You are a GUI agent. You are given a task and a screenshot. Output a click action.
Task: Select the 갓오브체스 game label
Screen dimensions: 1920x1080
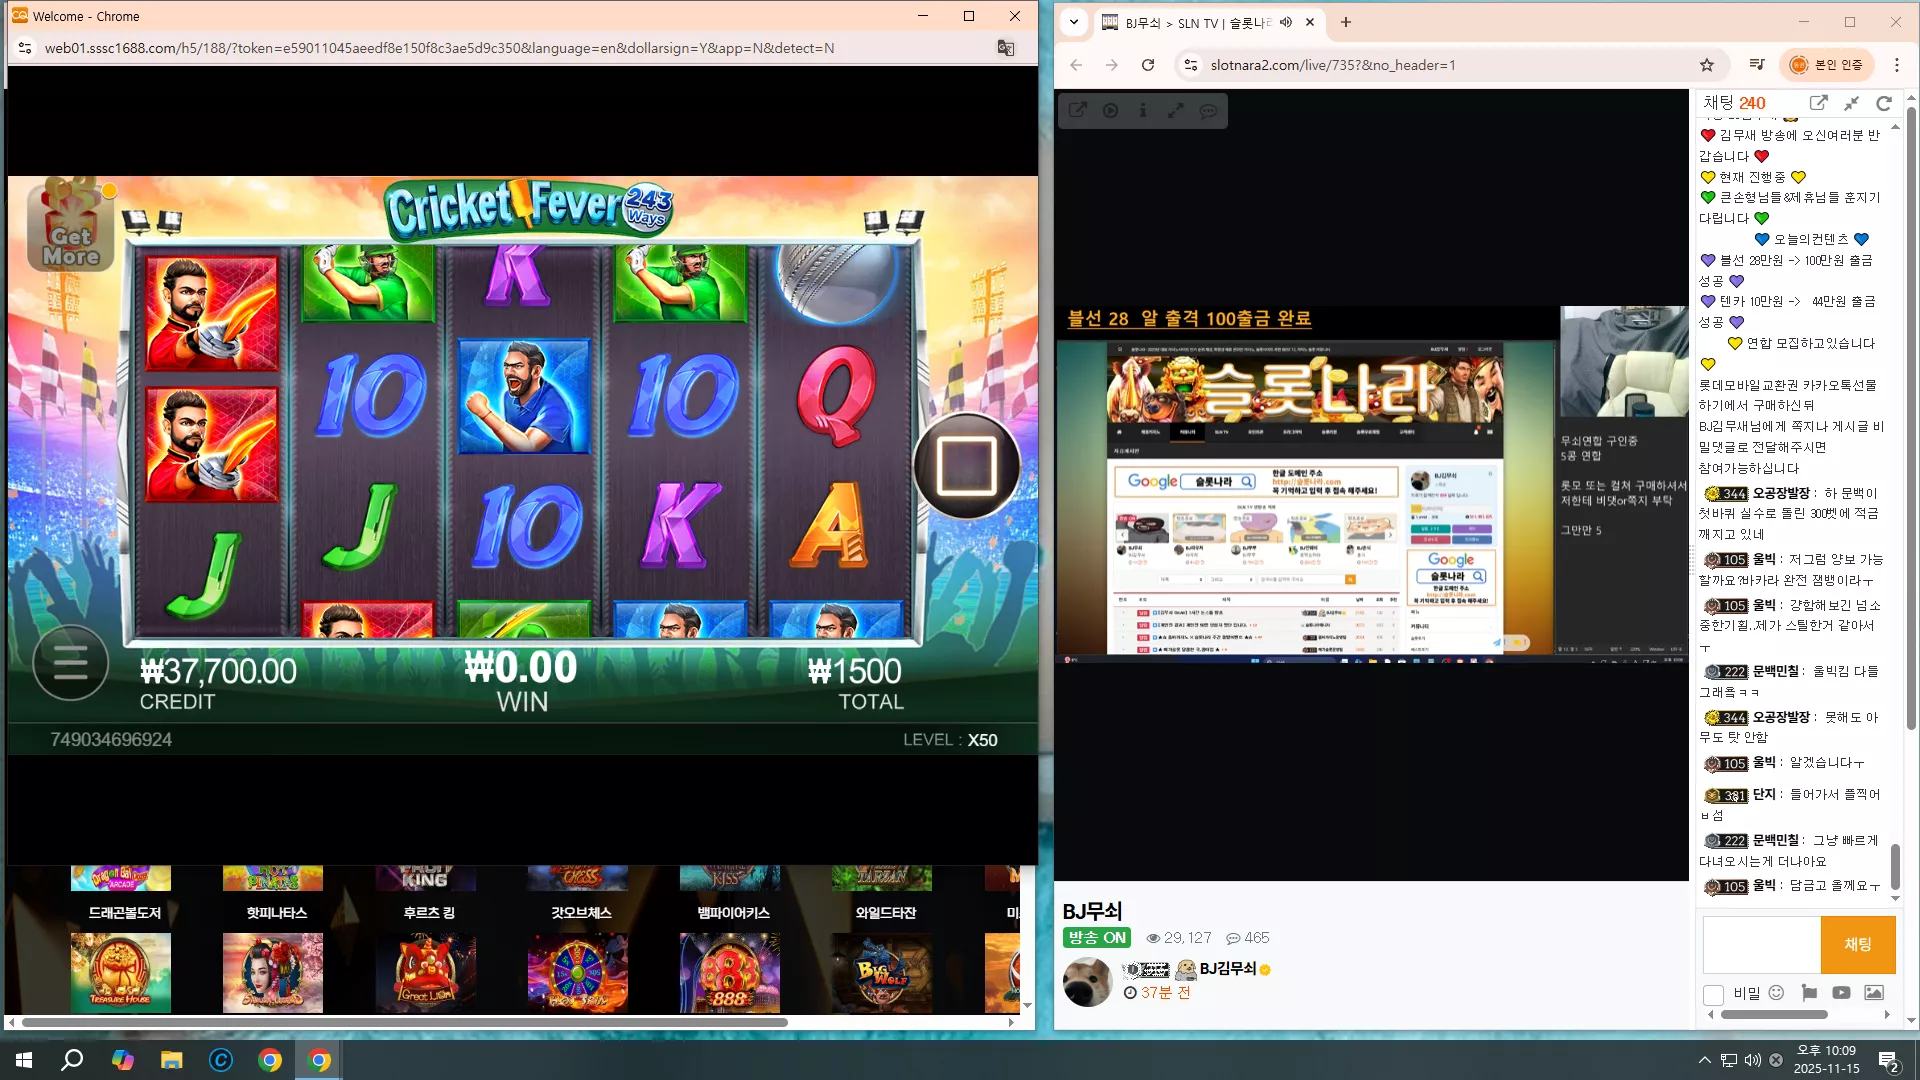(581, 913)
